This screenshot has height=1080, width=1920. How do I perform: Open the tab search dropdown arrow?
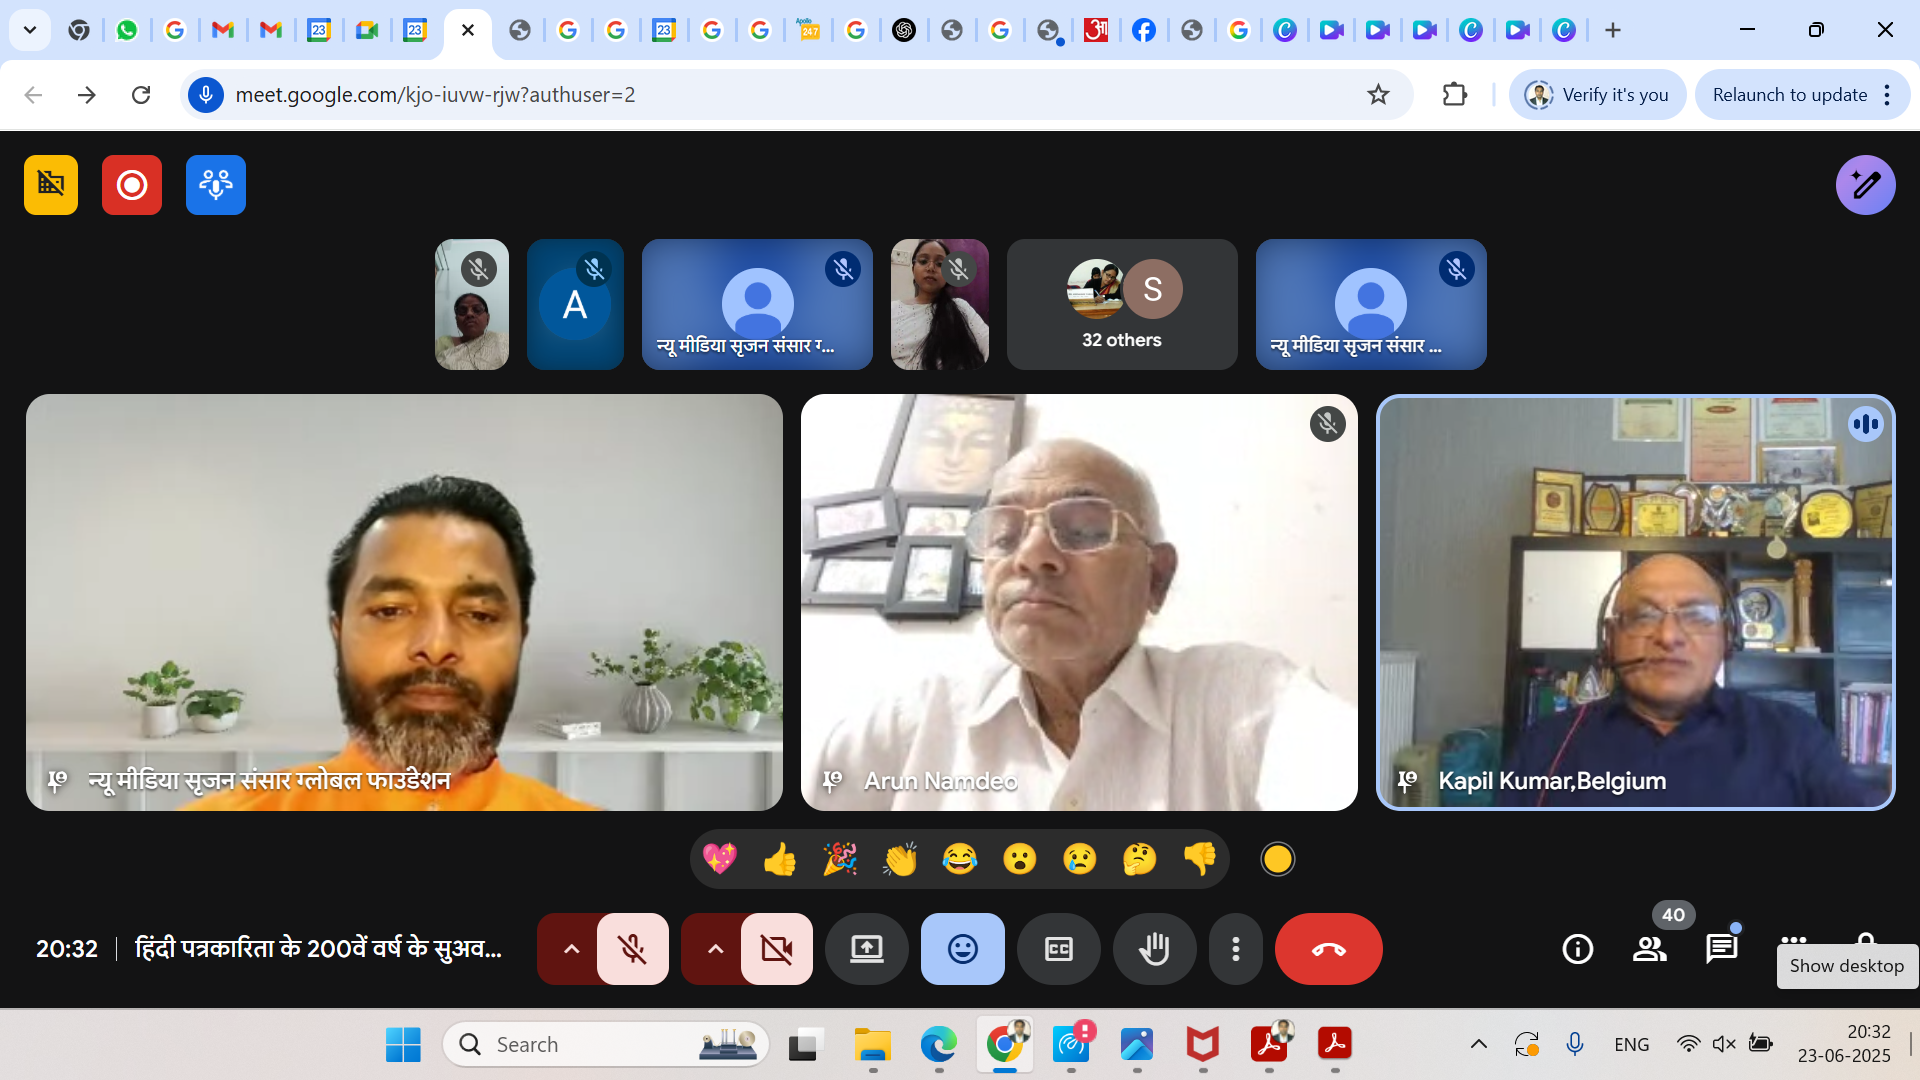click(x=30, y=30)
